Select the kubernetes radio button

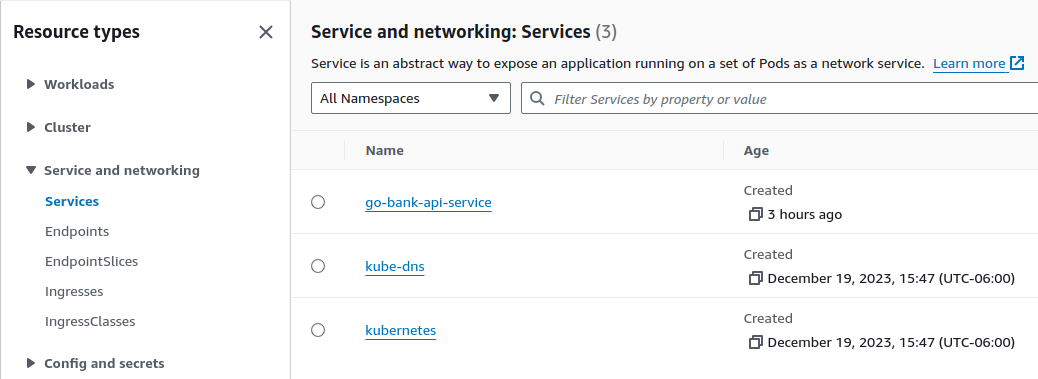click(318, 330)
